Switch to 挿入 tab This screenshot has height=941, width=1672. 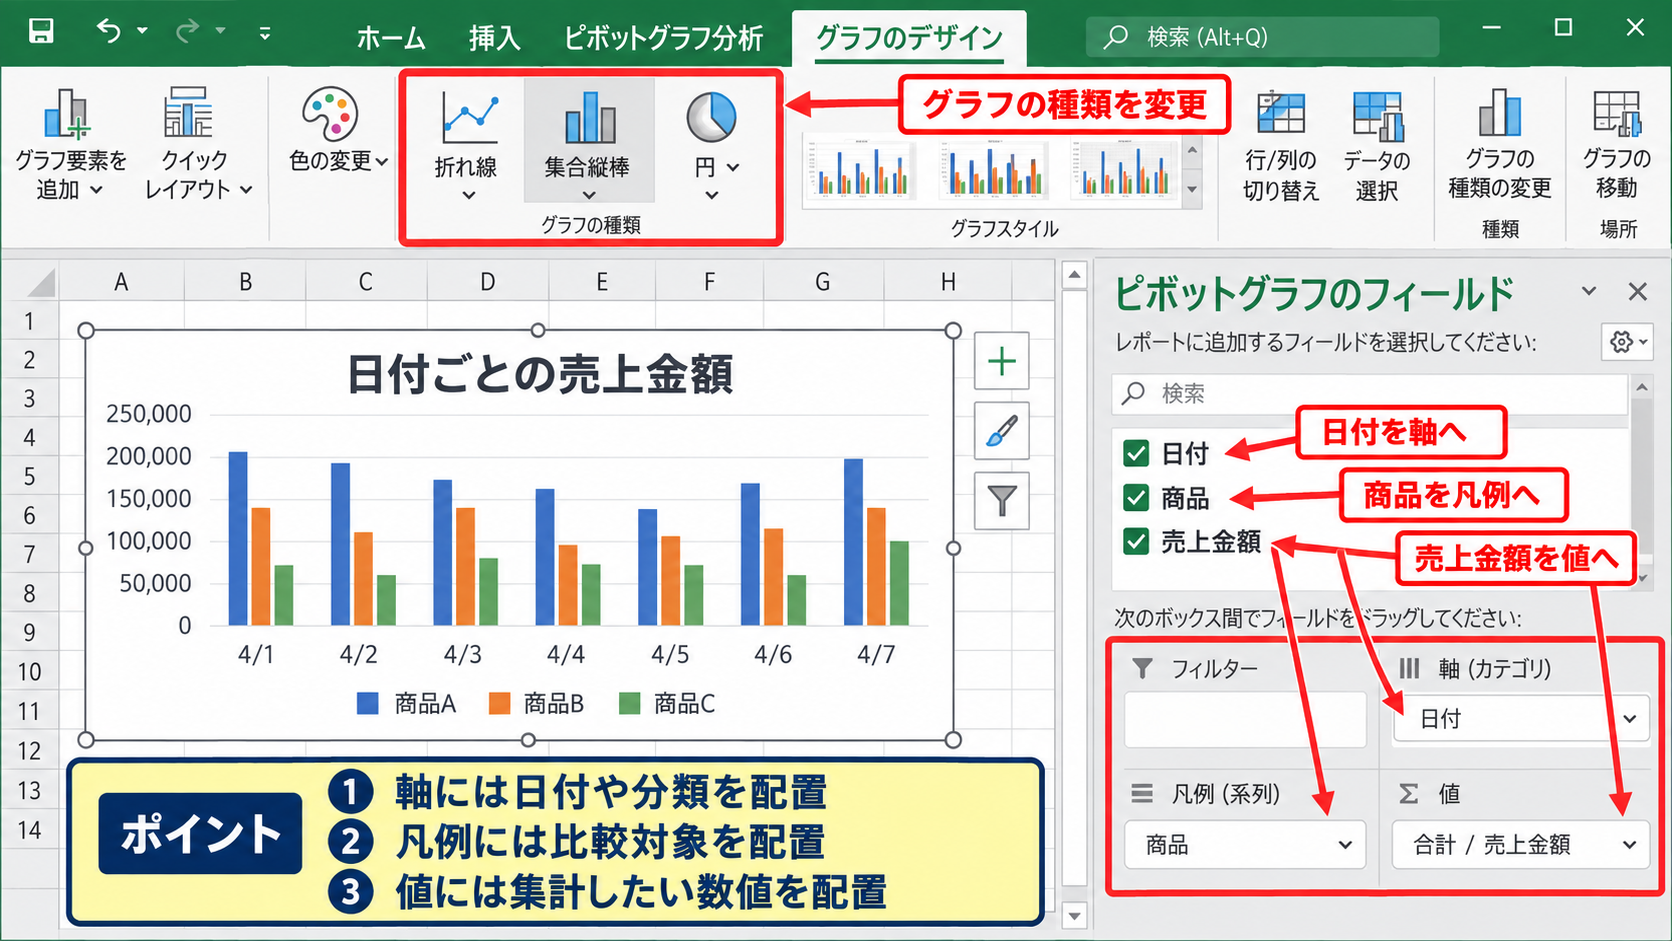(495, 39)
